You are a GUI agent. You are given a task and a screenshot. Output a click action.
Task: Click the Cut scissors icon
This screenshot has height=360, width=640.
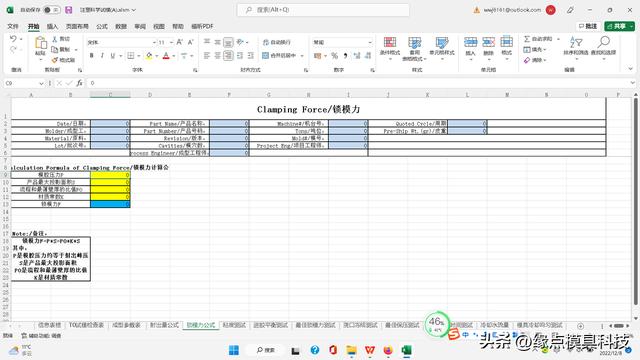[x=55, y=39]
